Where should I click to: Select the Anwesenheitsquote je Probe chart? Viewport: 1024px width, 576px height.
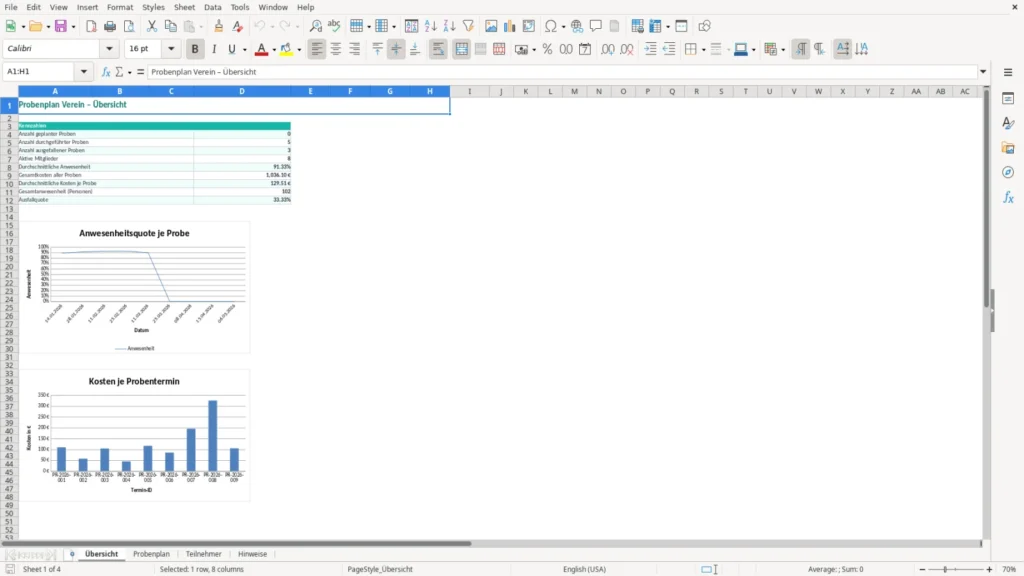[135, 287]
